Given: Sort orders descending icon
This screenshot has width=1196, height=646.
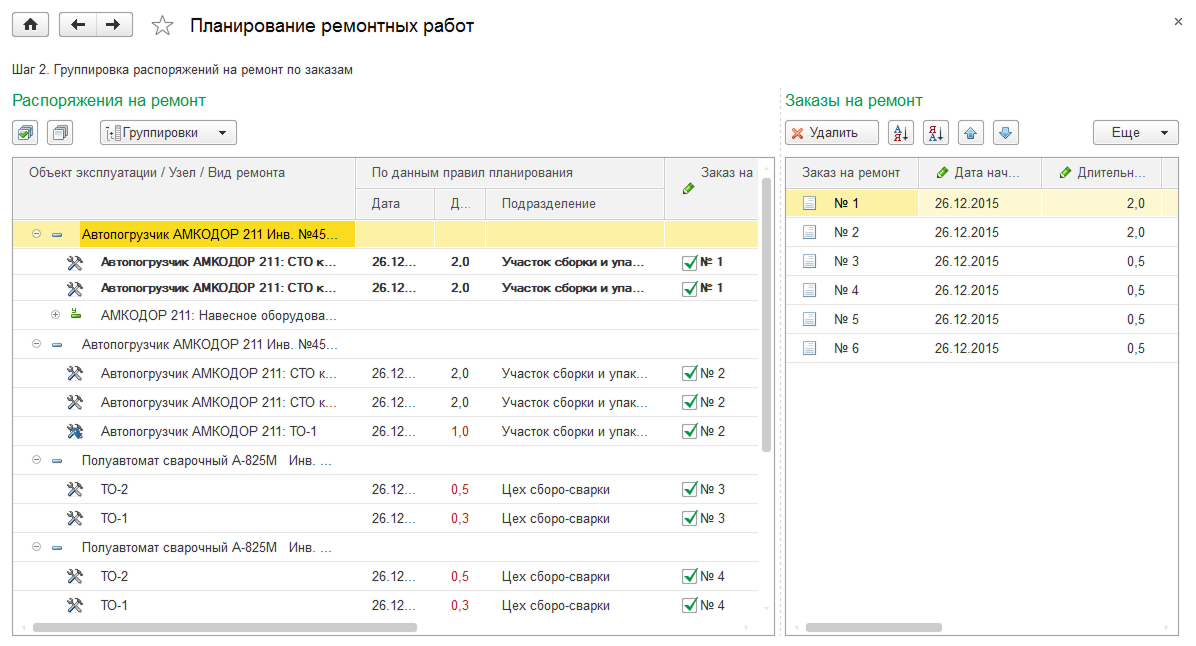Looking at the screenshot, I should [x=936, y=133].
